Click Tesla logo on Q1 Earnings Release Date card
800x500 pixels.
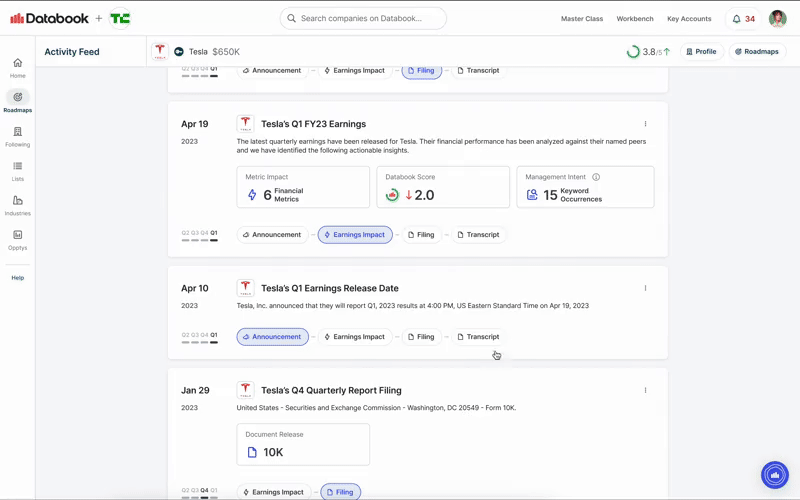pyautogui.click(x=245, y=288)
